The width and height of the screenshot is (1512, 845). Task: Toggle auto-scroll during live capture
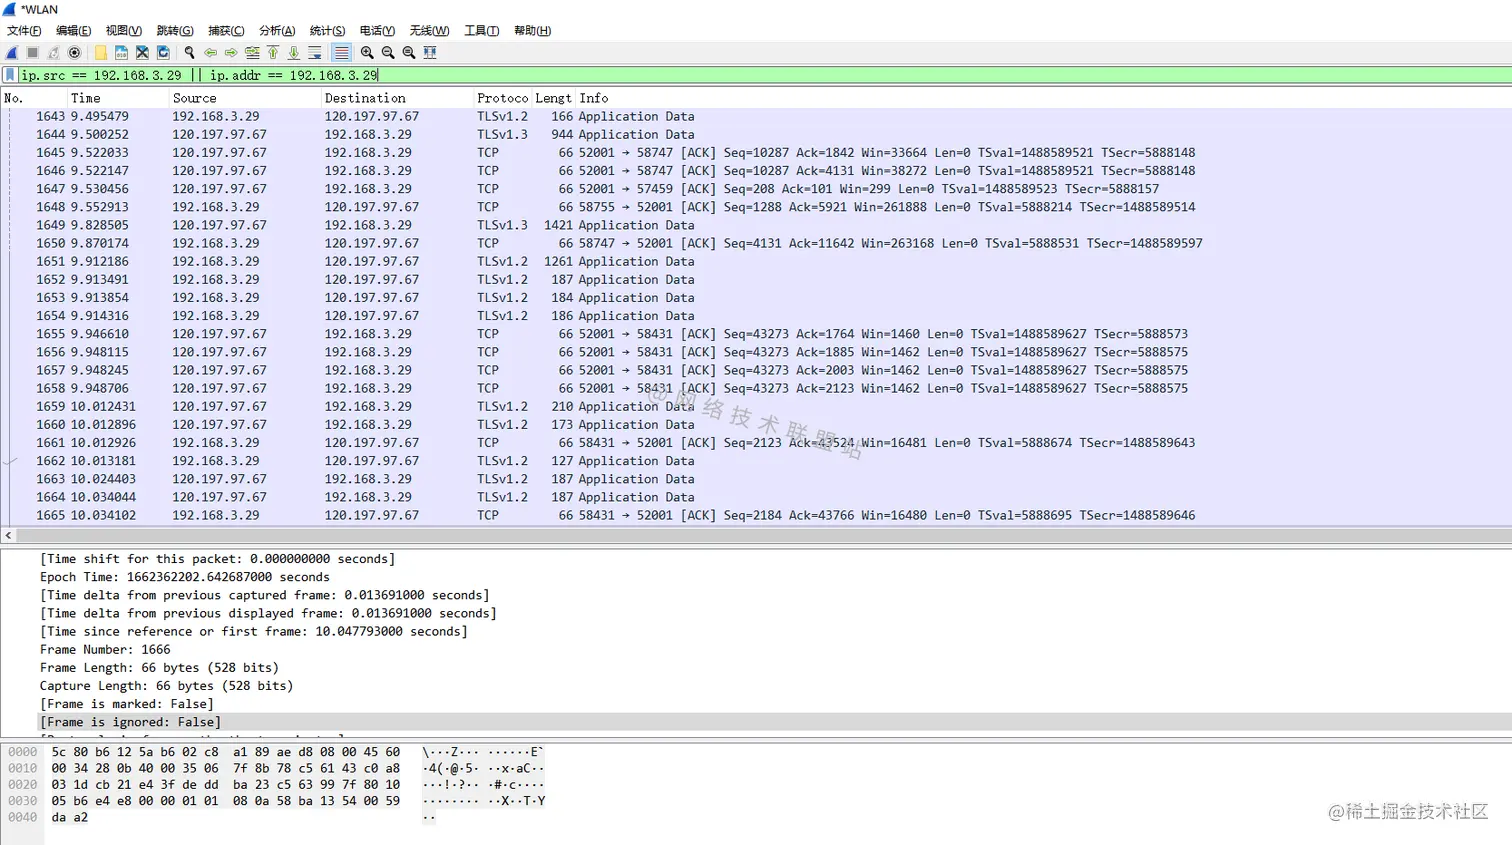(x=315, y=52)
